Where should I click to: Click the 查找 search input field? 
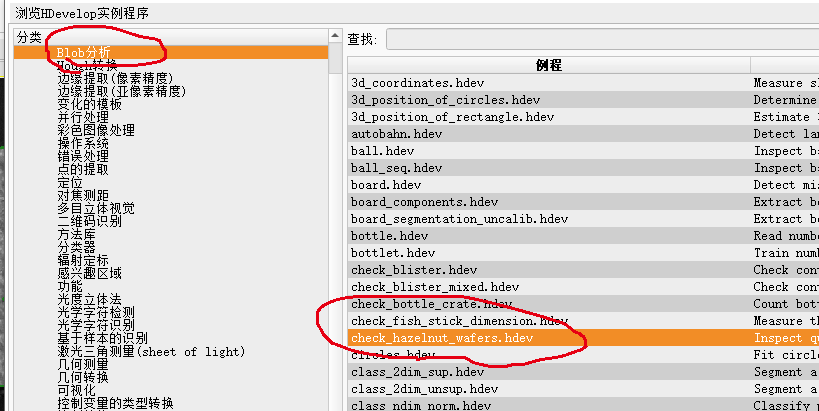coord(600,39)
